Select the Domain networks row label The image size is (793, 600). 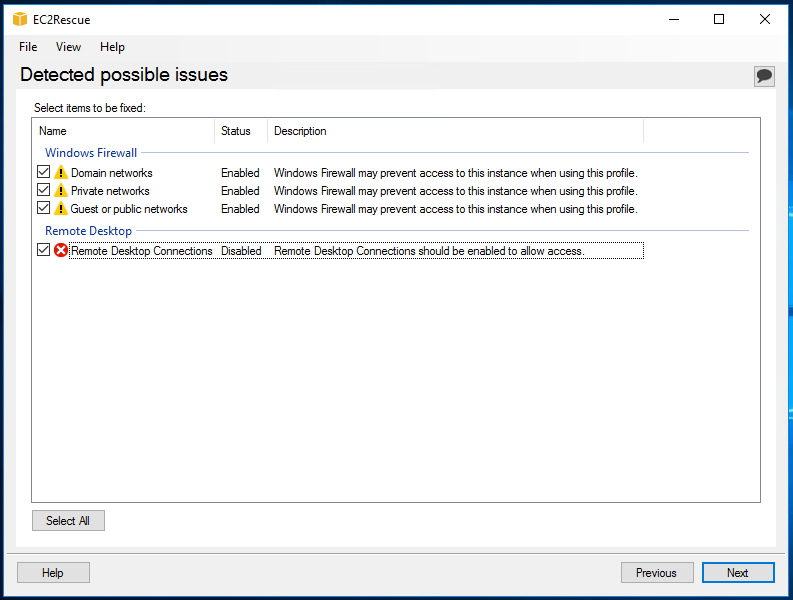click(112, 173)
